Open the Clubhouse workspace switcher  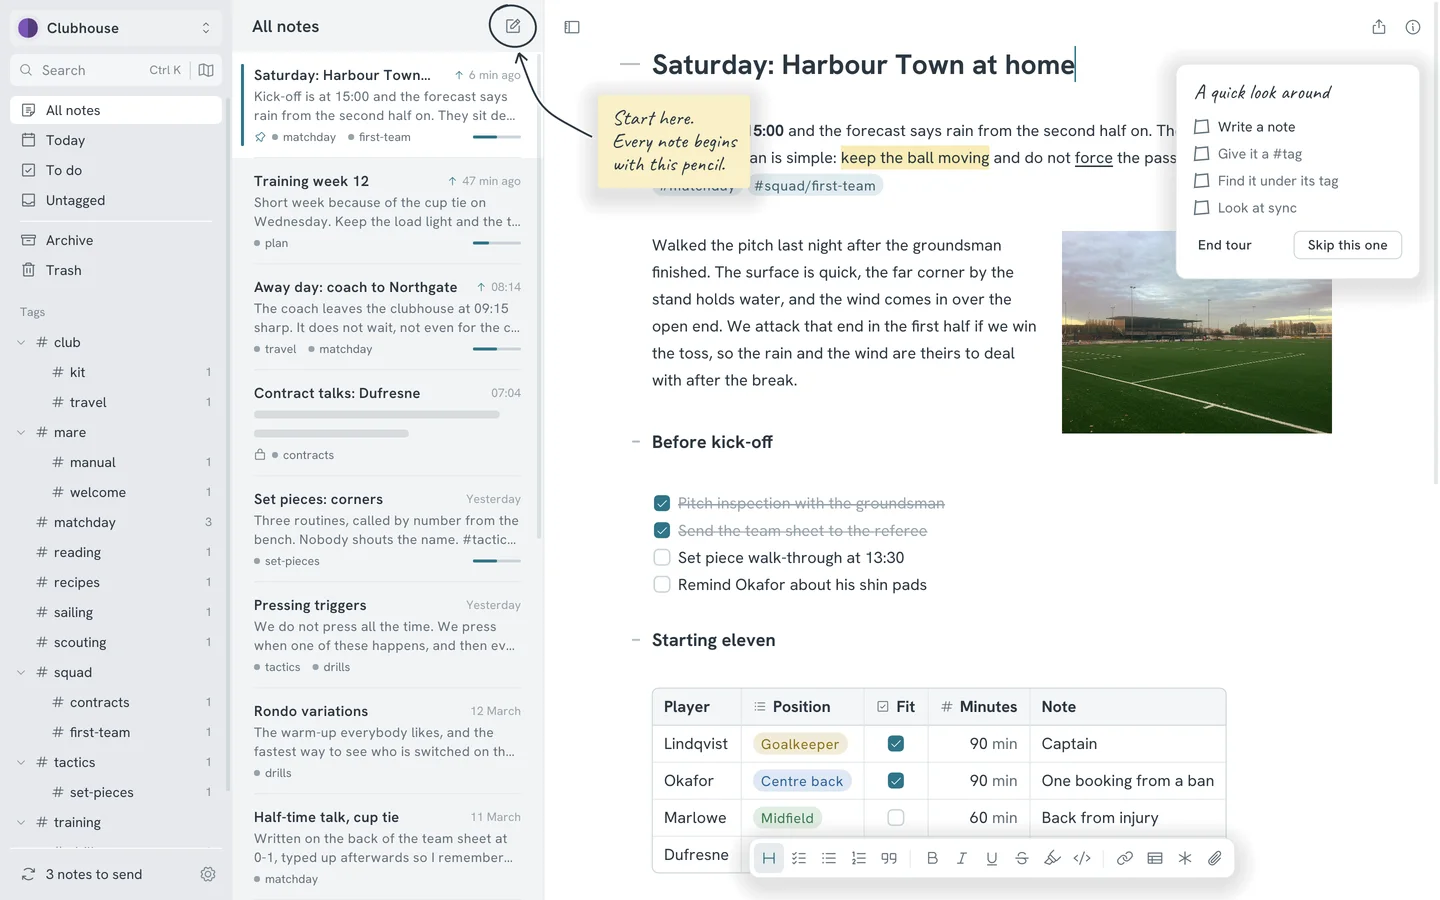116,28
